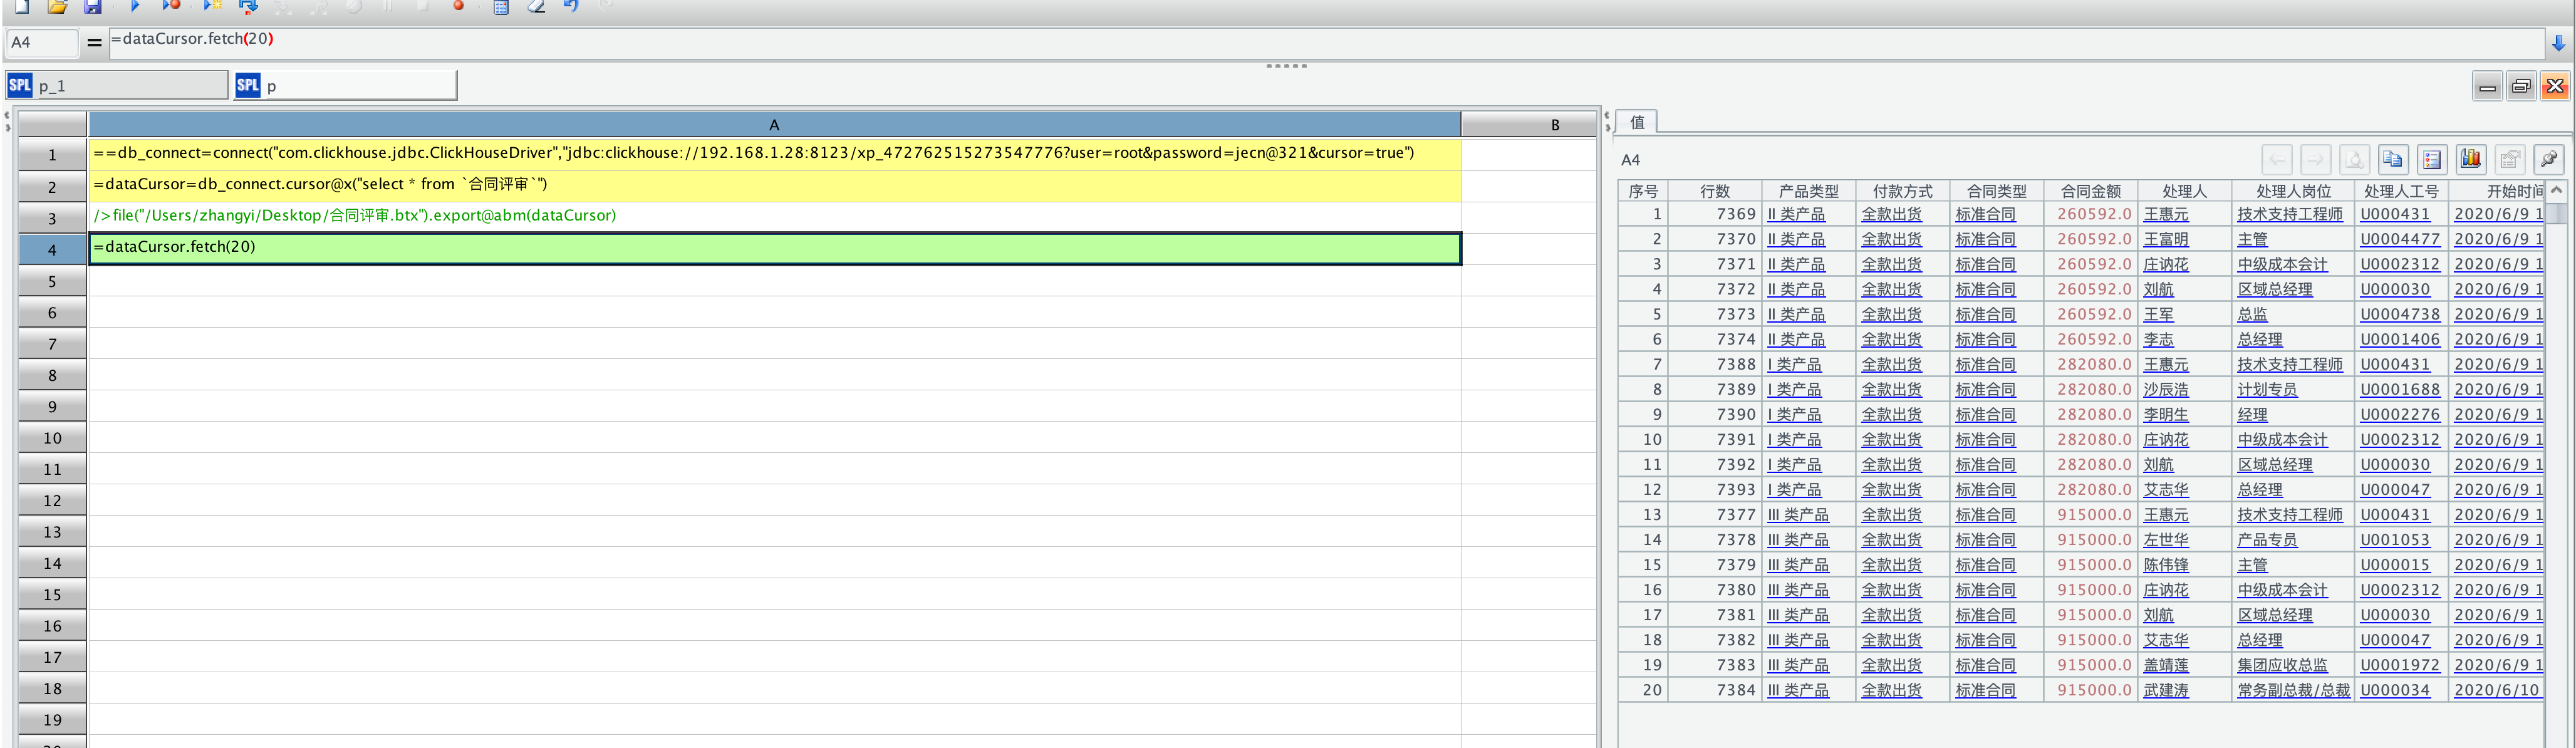Click the Run program play icon

[x=135, y=6]
